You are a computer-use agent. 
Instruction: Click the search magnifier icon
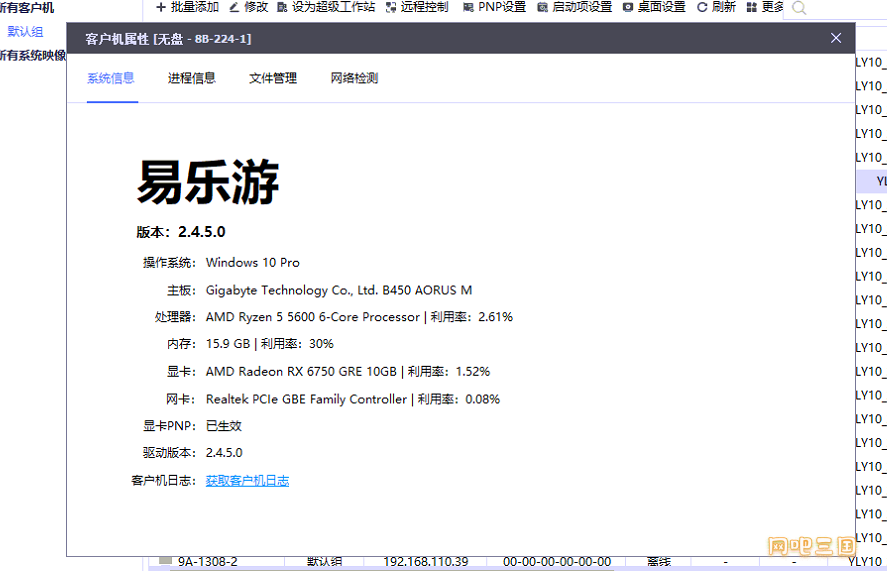798,9
